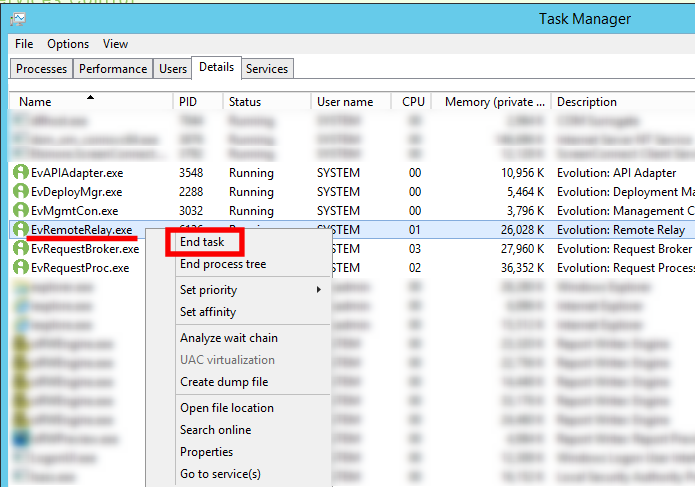Image resolution: width=695 pixels, height=487 pixels.
Task: Open the File menu
Action: (x=24, y=44)
